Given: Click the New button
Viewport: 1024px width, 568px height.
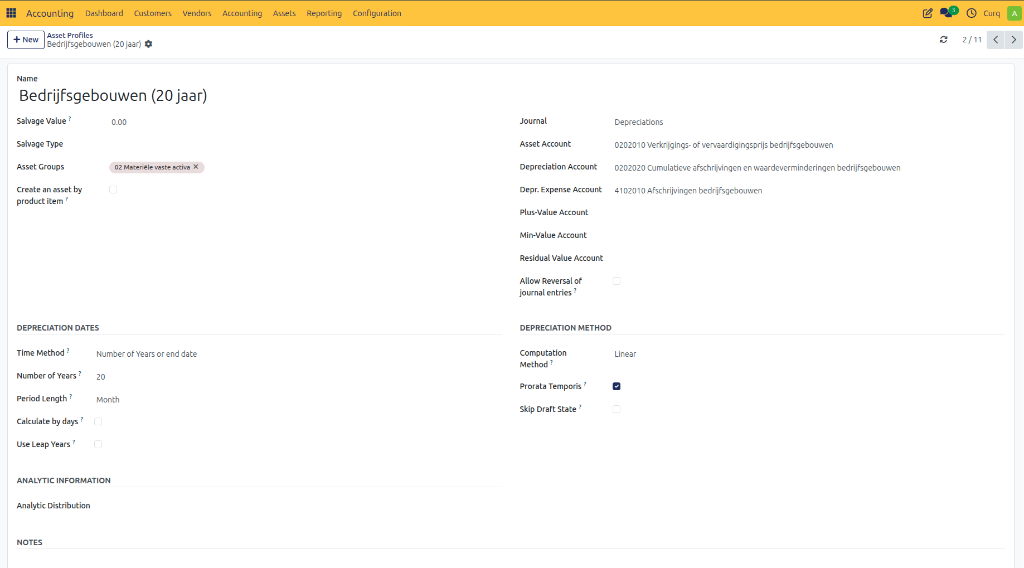Looking at the screenshot, I should tap(25, 40).
